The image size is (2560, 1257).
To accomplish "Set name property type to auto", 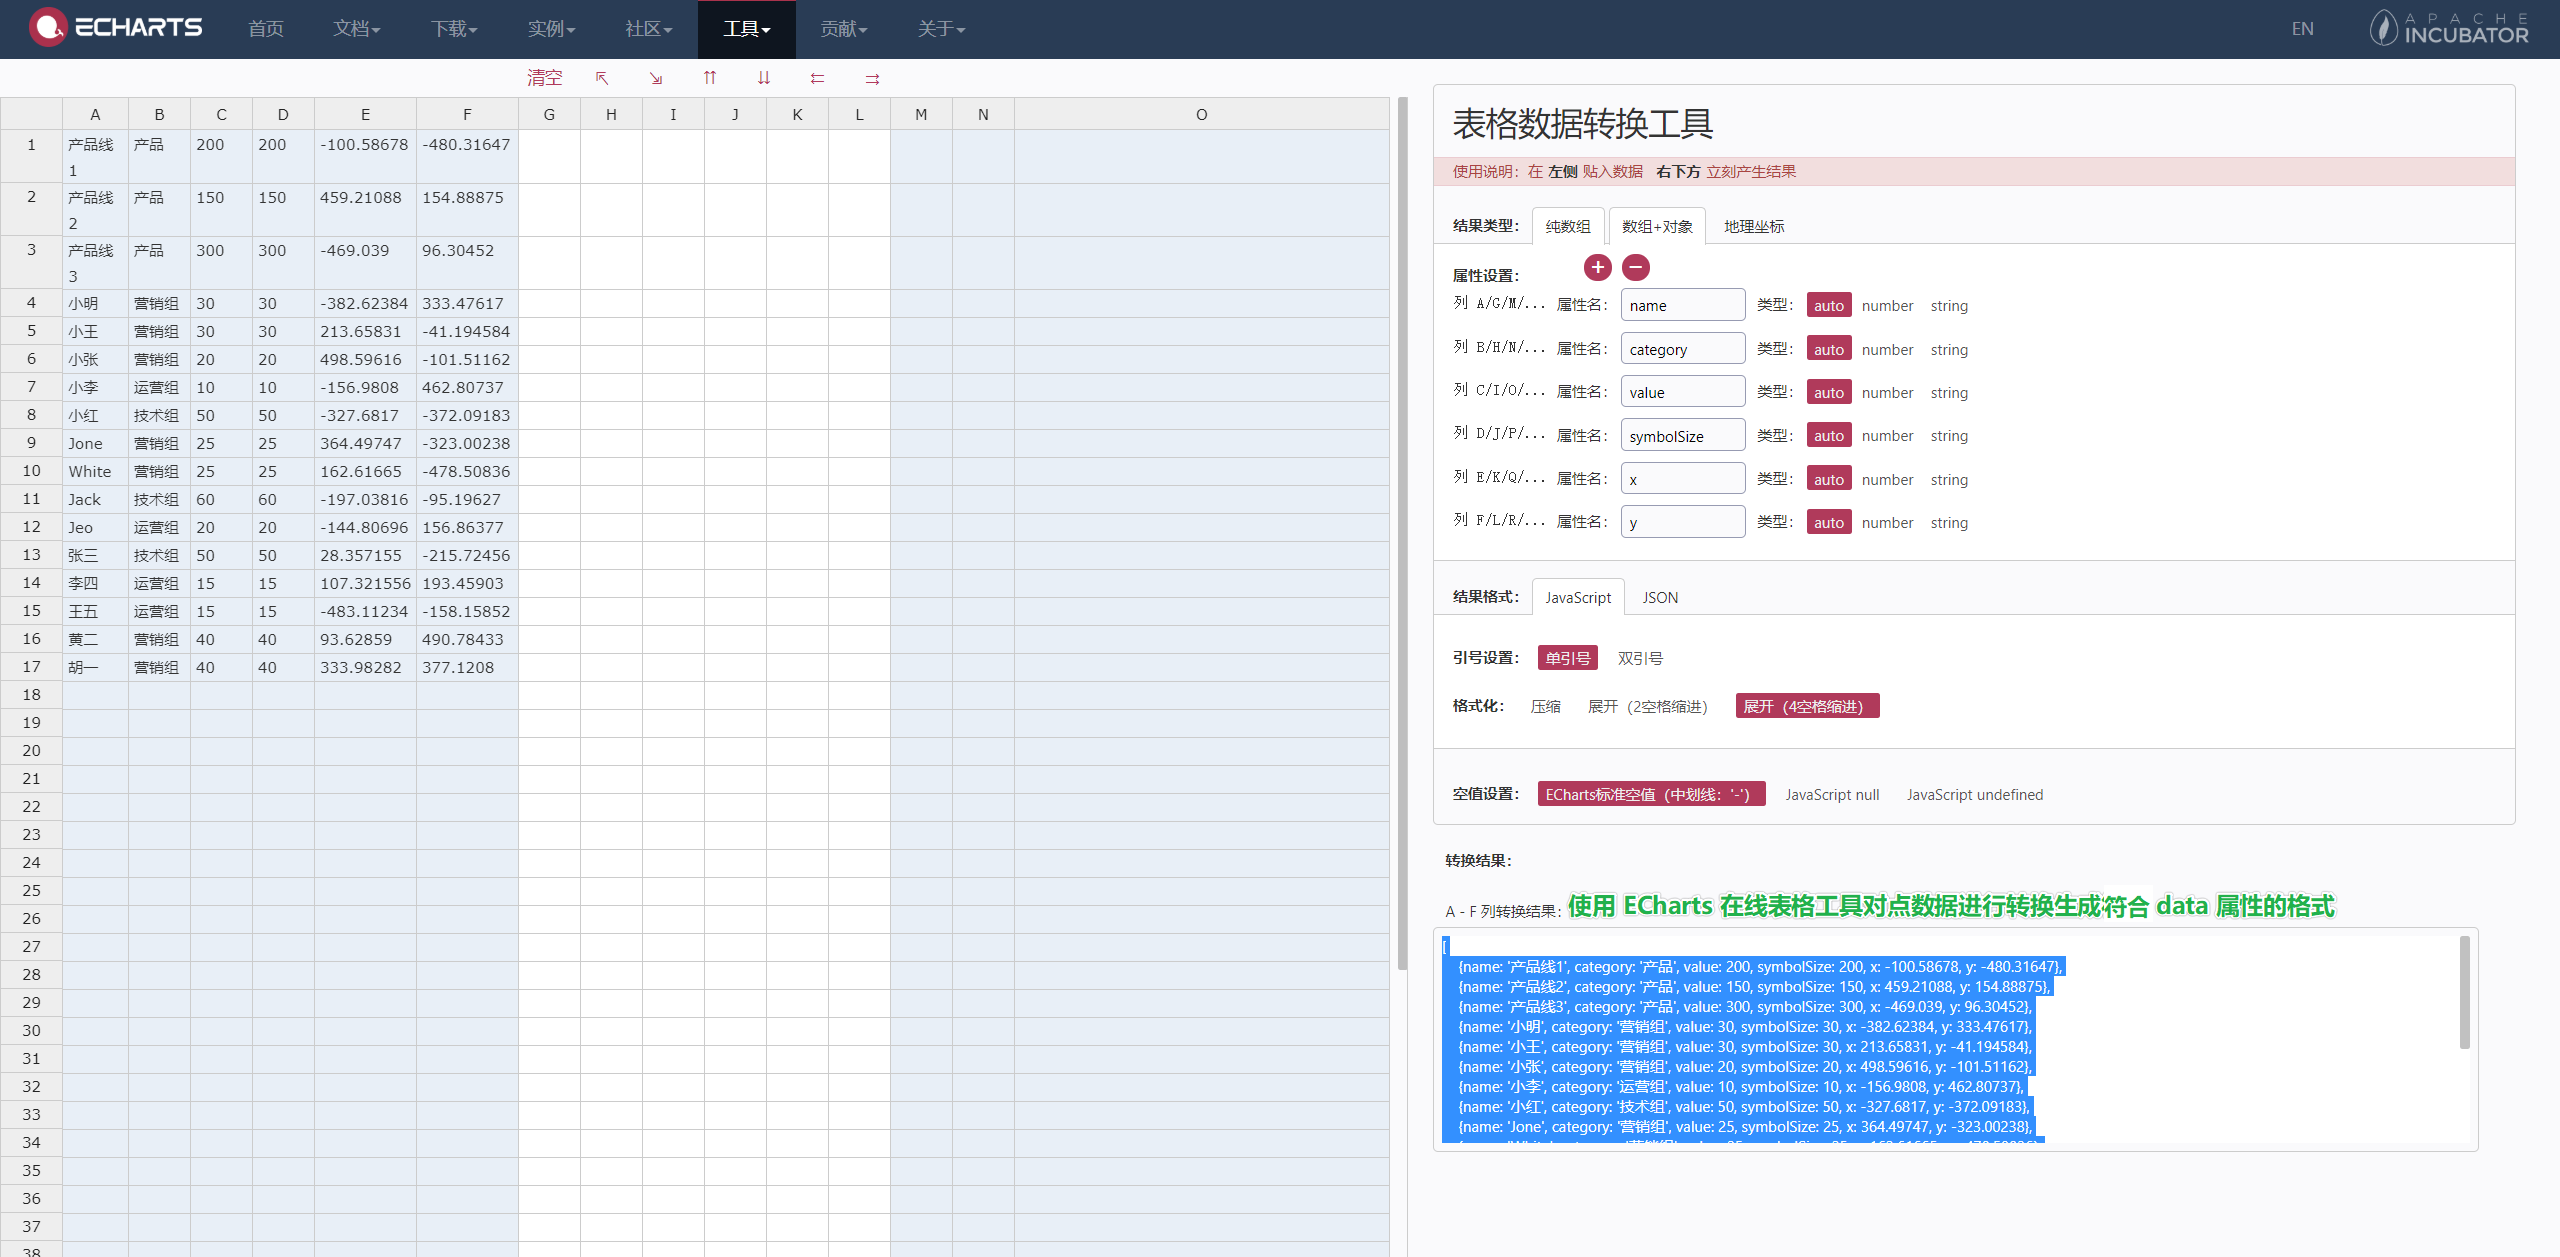I will tap(1829, 305).
